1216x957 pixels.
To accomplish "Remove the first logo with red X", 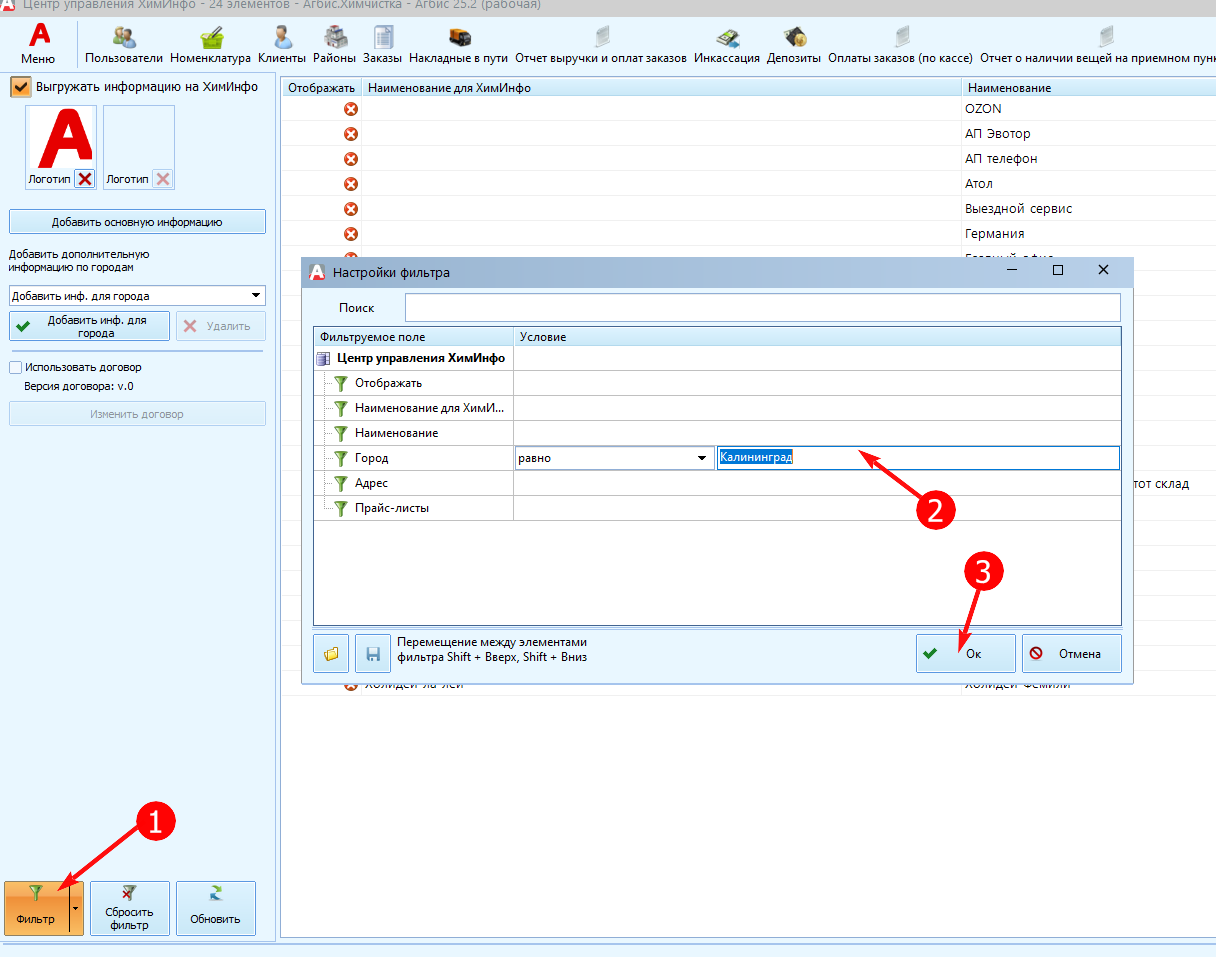I will pyautogui.click(x=85, y=179).
